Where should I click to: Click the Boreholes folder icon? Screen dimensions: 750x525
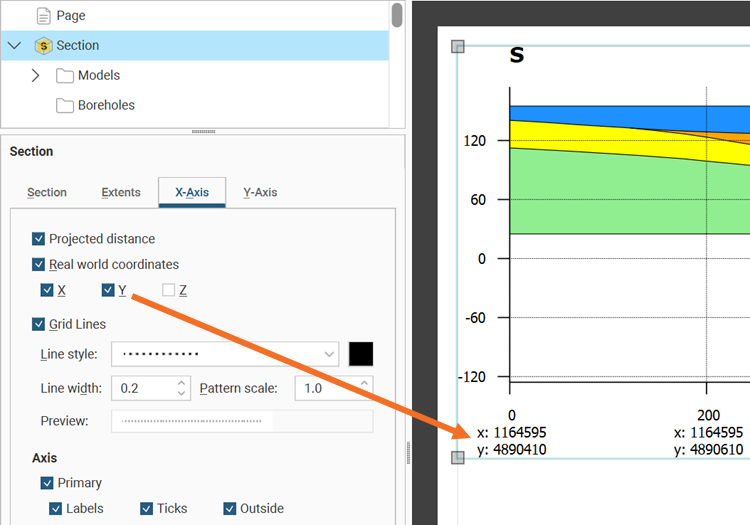click(x=65, y=106)
